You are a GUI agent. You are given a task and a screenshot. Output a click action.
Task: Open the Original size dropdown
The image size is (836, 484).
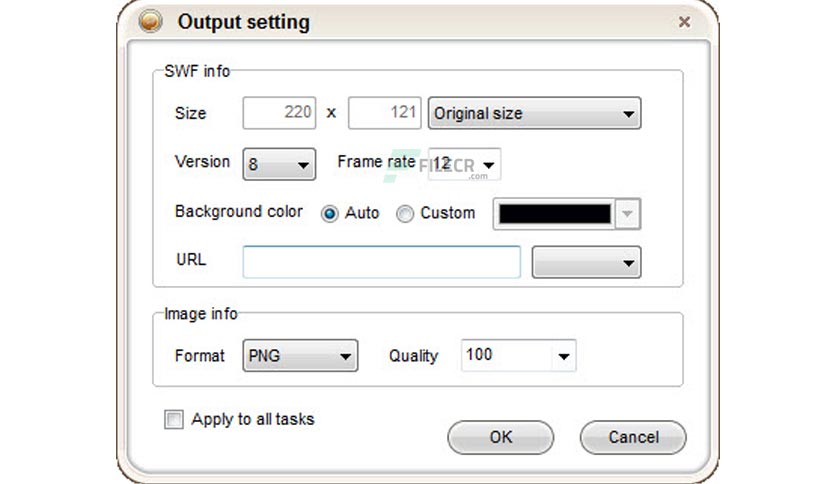pos(534,113)
